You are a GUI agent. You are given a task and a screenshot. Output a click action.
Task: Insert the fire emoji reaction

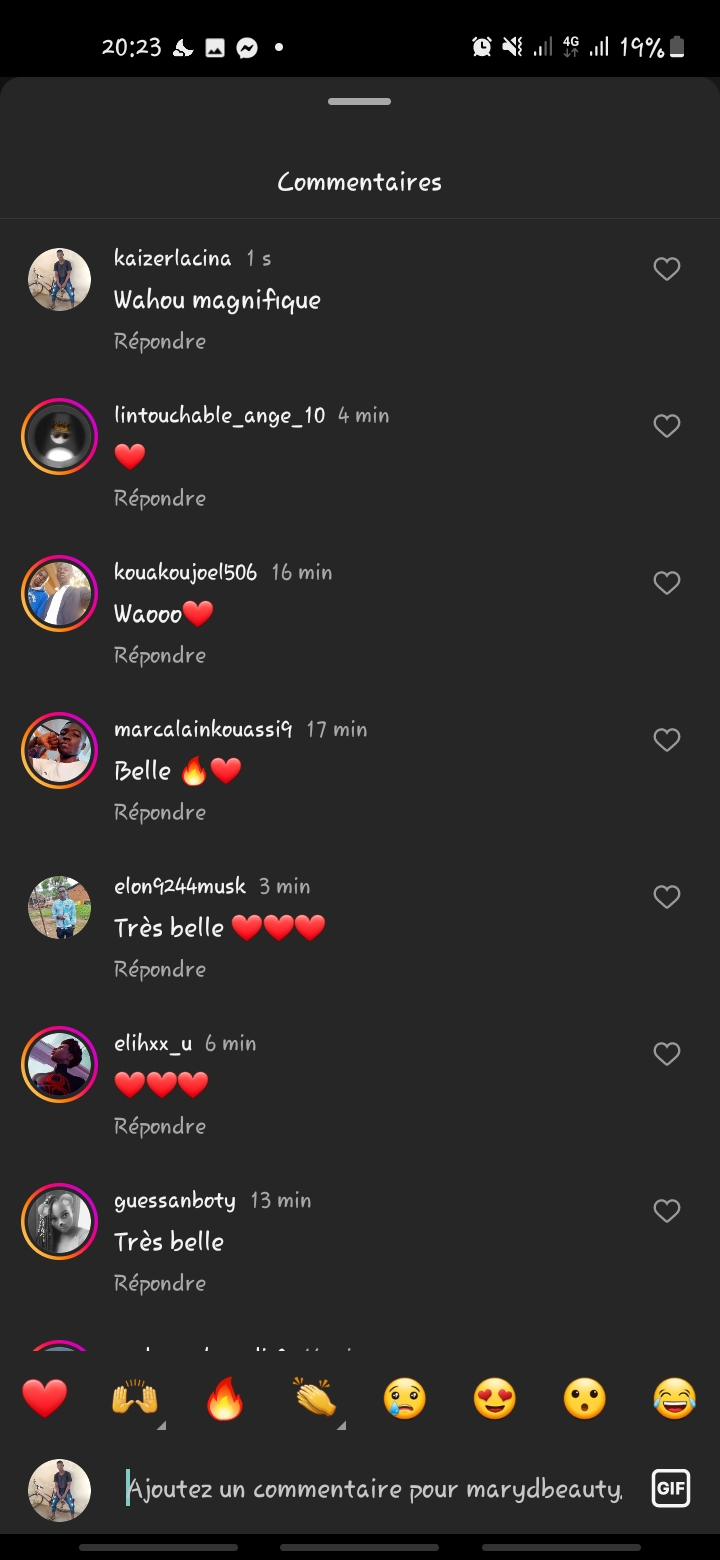tap(225, 1398)
